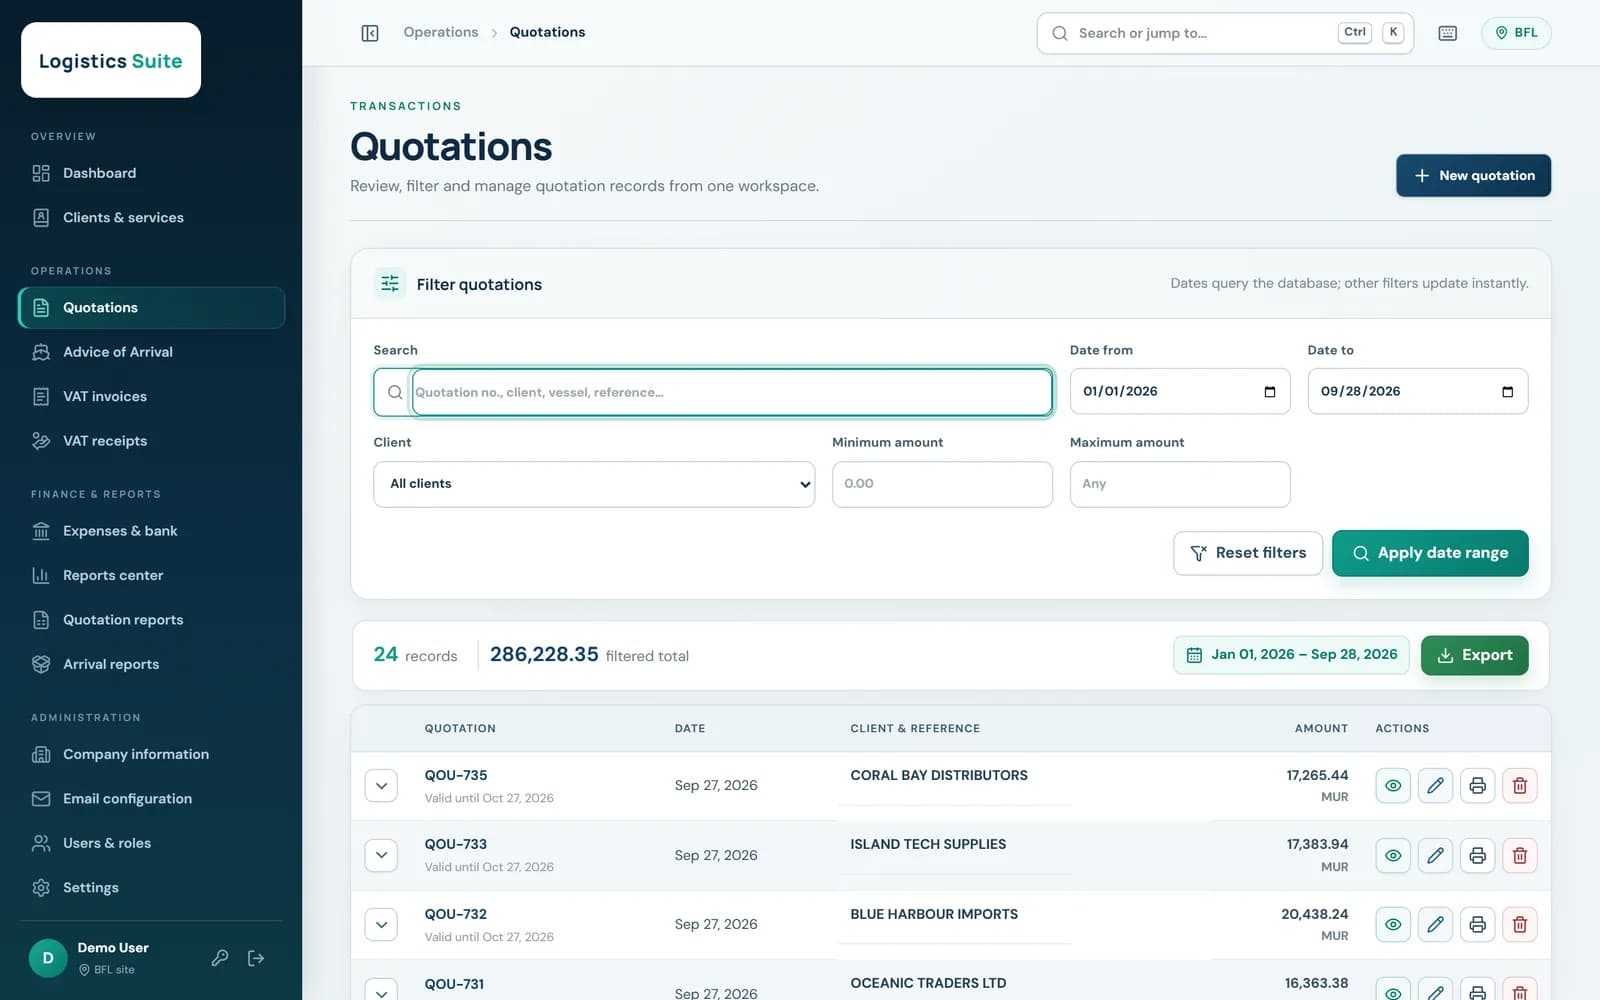Open Date from calendar picker icon
The image size is (1600, 1000).
pos(1270,392)
